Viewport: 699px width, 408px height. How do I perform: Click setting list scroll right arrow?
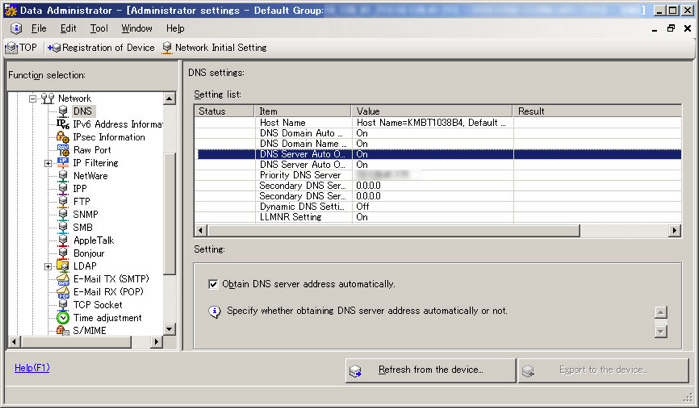pos(675,231)
